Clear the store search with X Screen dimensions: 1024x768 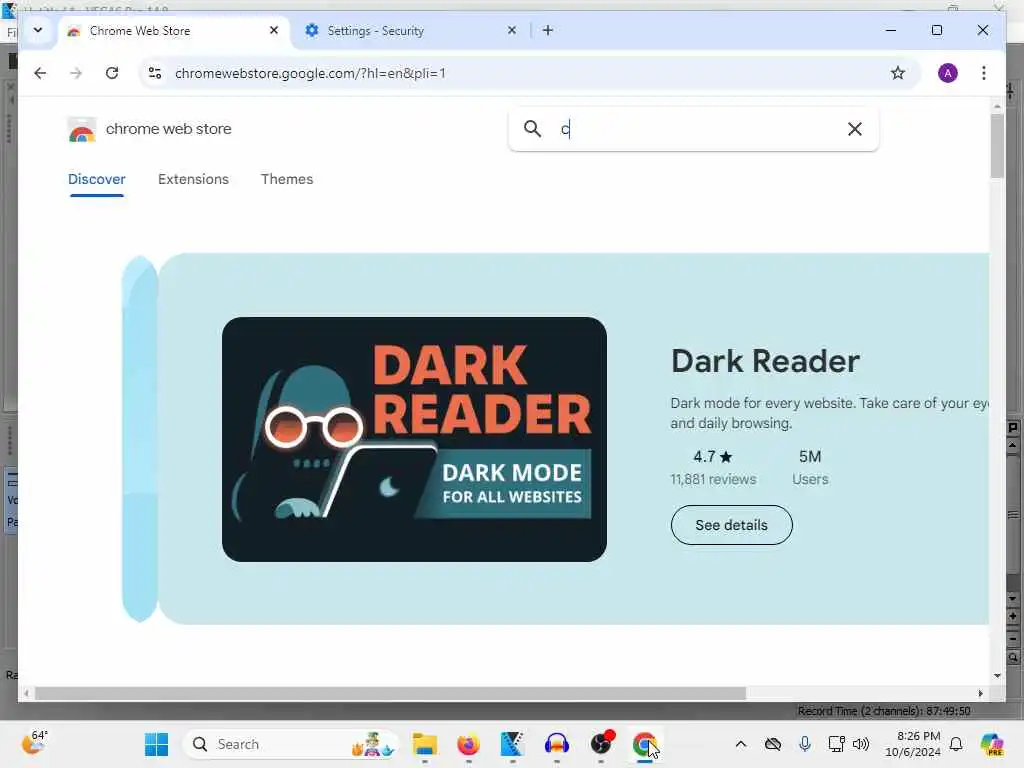855,129
